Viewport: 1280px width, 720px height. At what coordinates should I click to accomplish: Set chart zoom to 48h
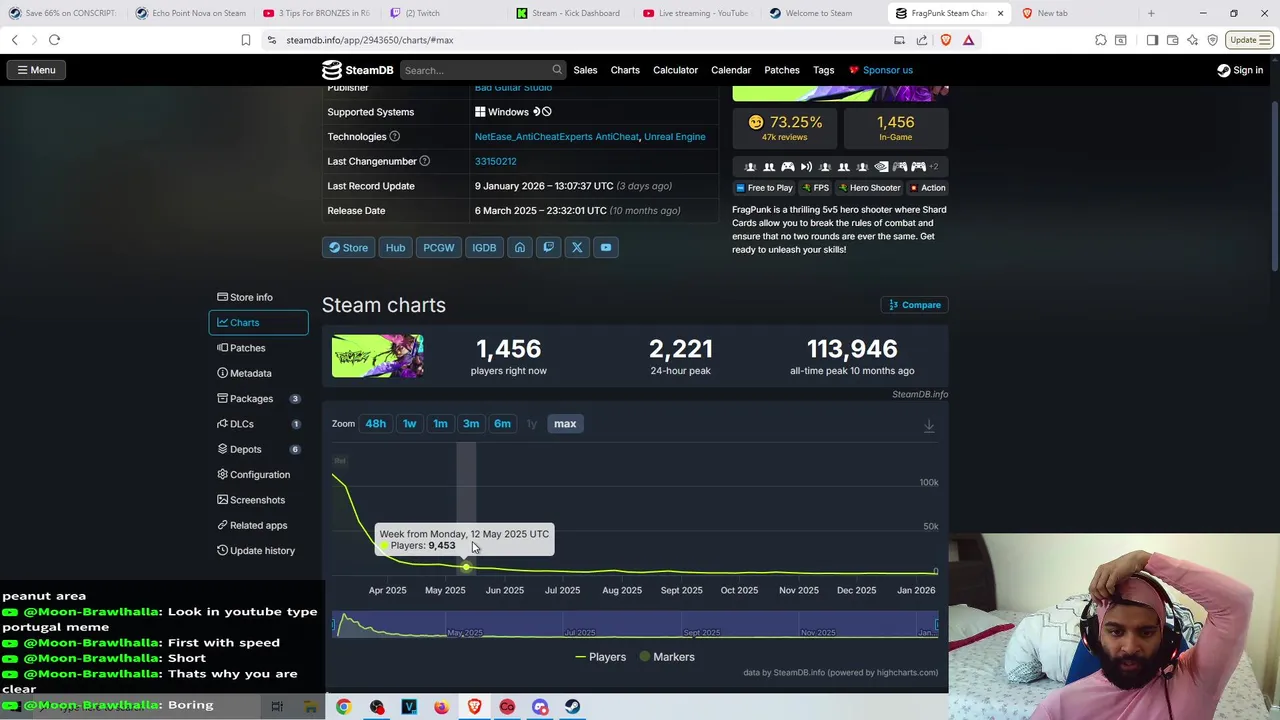376,424
